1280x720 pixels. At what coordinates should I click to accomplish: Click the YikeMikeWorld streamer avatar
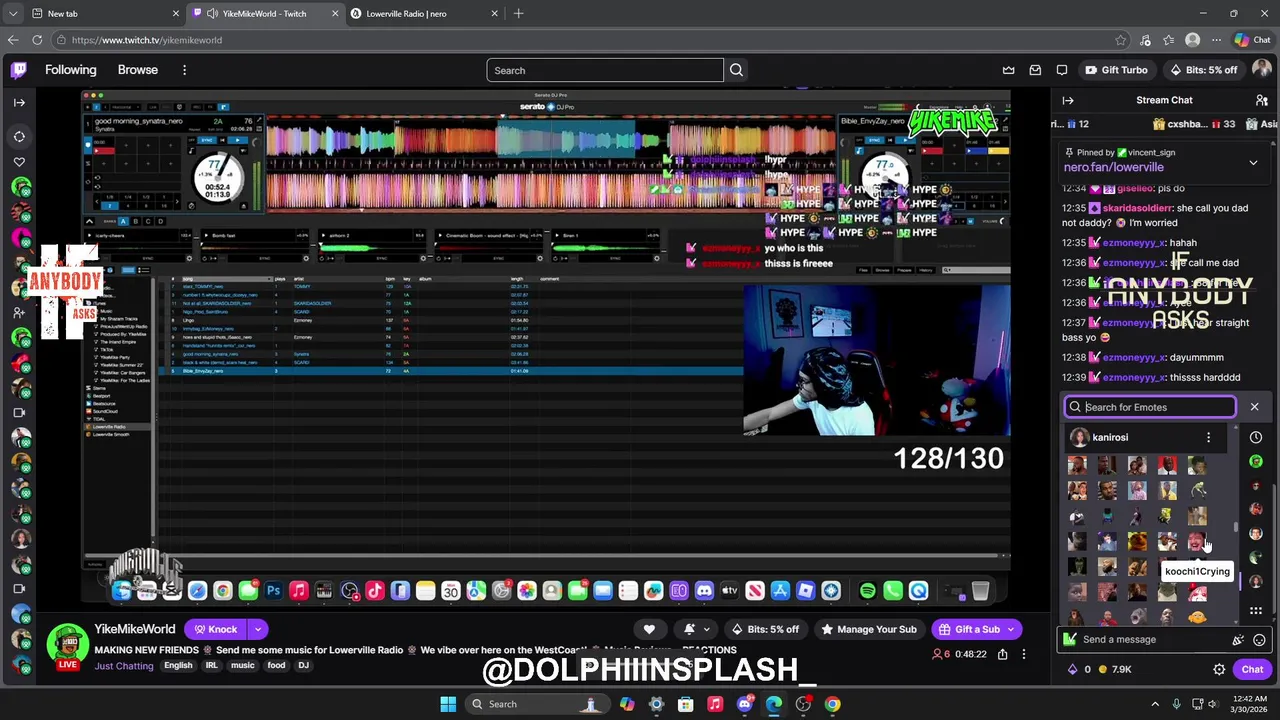67,647
